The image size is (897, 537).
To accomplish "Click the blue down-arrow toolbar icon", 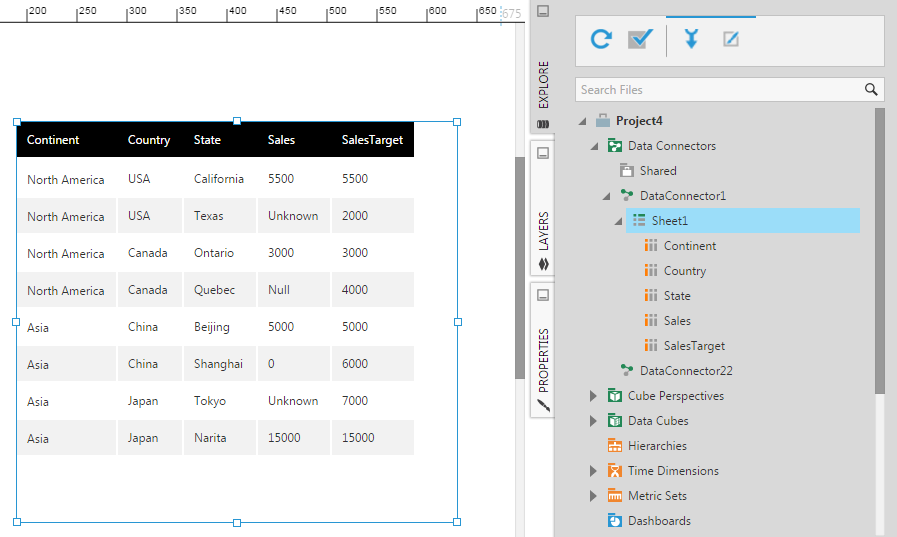I will tap(690, 39).
